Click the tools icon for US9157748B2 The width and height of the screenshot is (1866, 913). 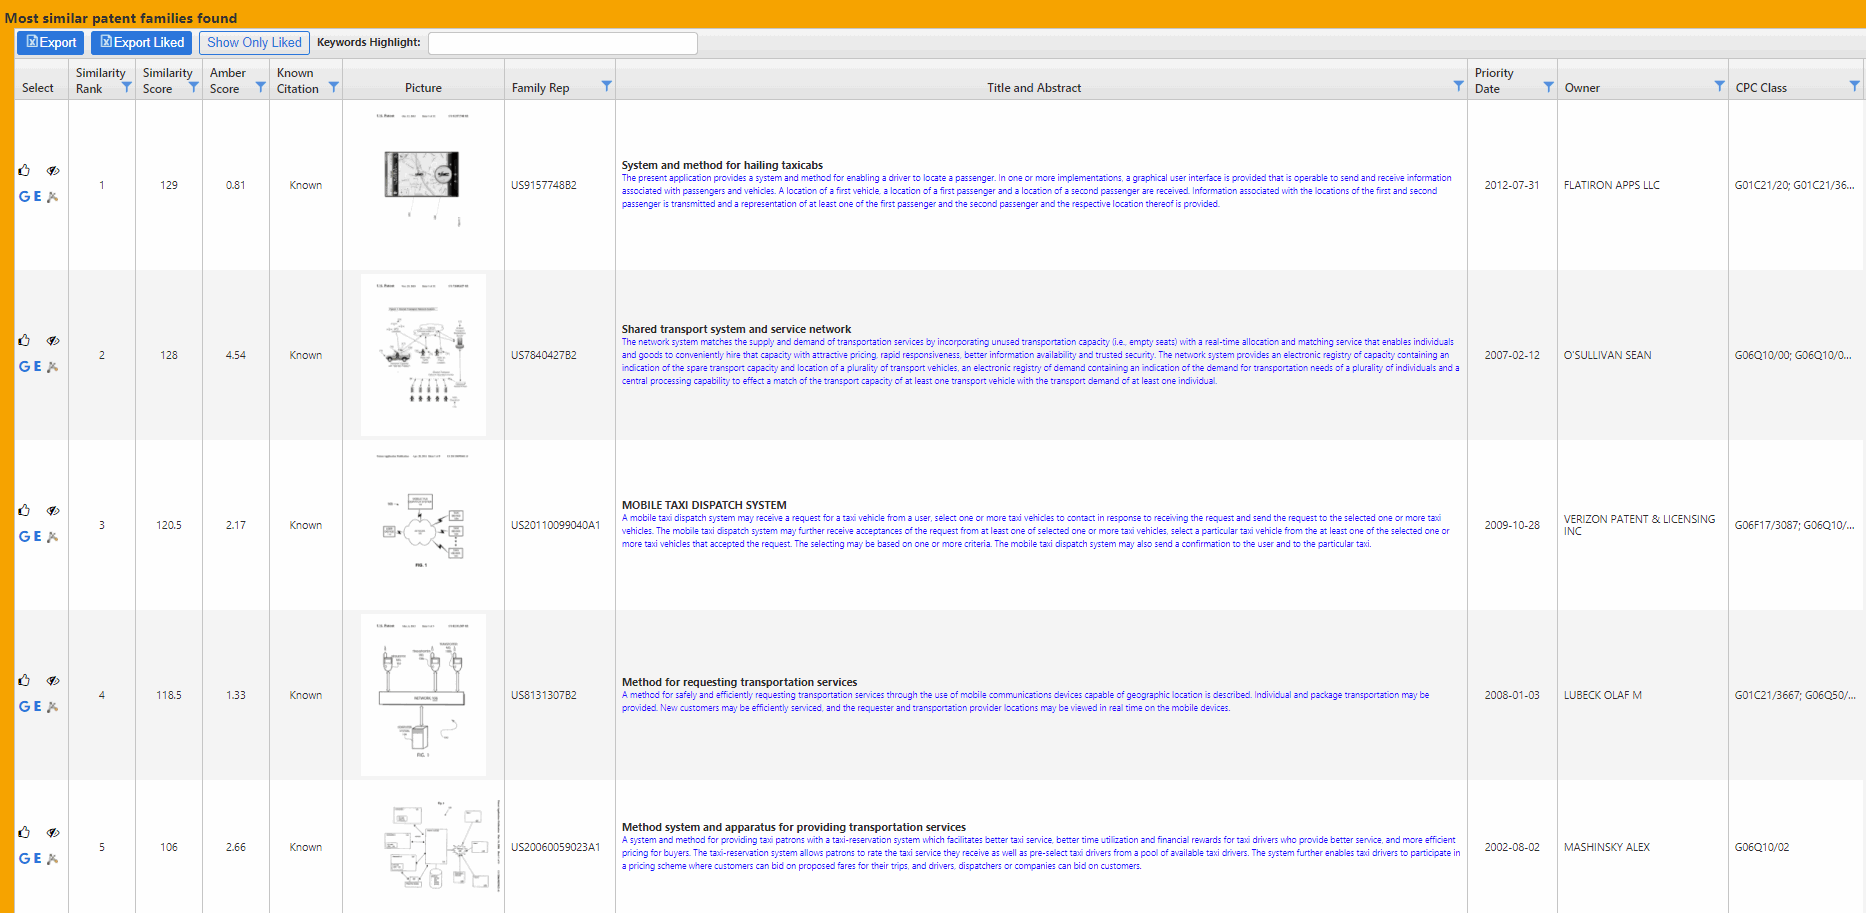[x=53, y=197]
